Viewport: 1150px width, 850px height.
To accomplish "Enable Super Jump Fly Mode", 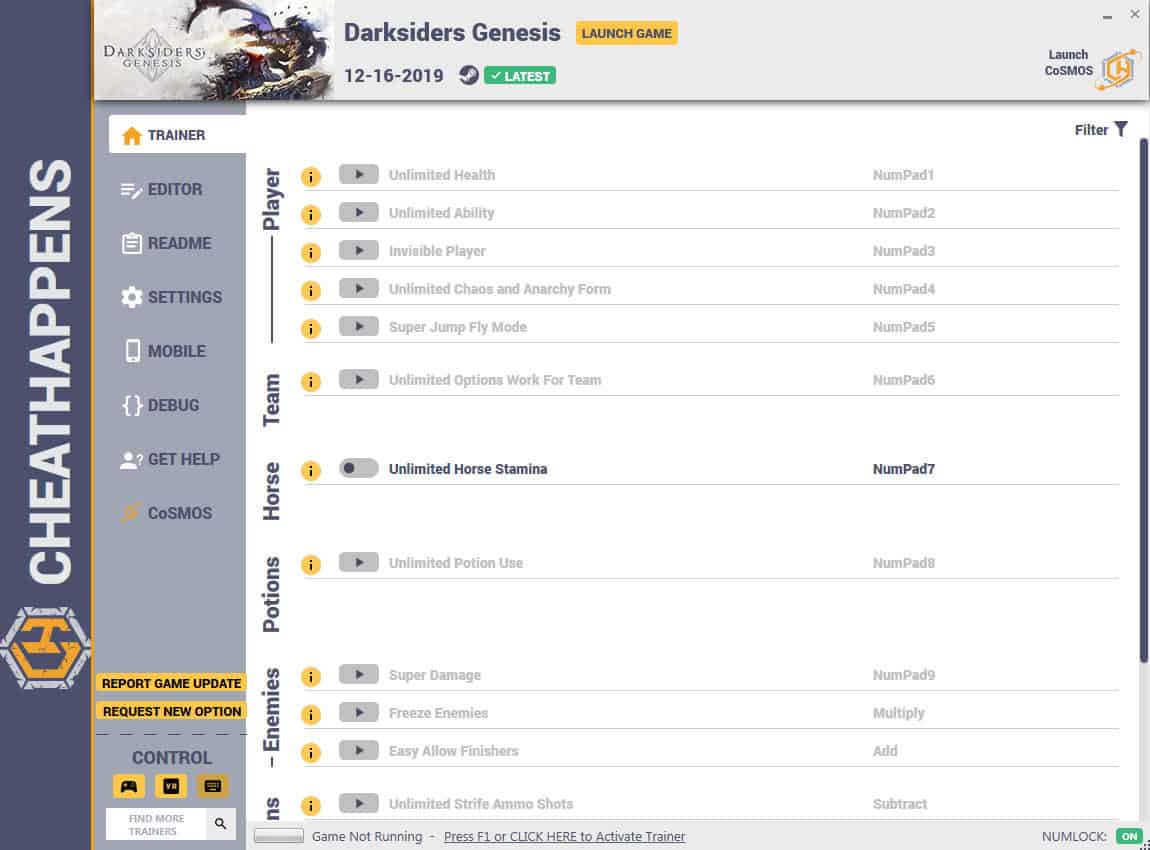I will click(359, 326).
